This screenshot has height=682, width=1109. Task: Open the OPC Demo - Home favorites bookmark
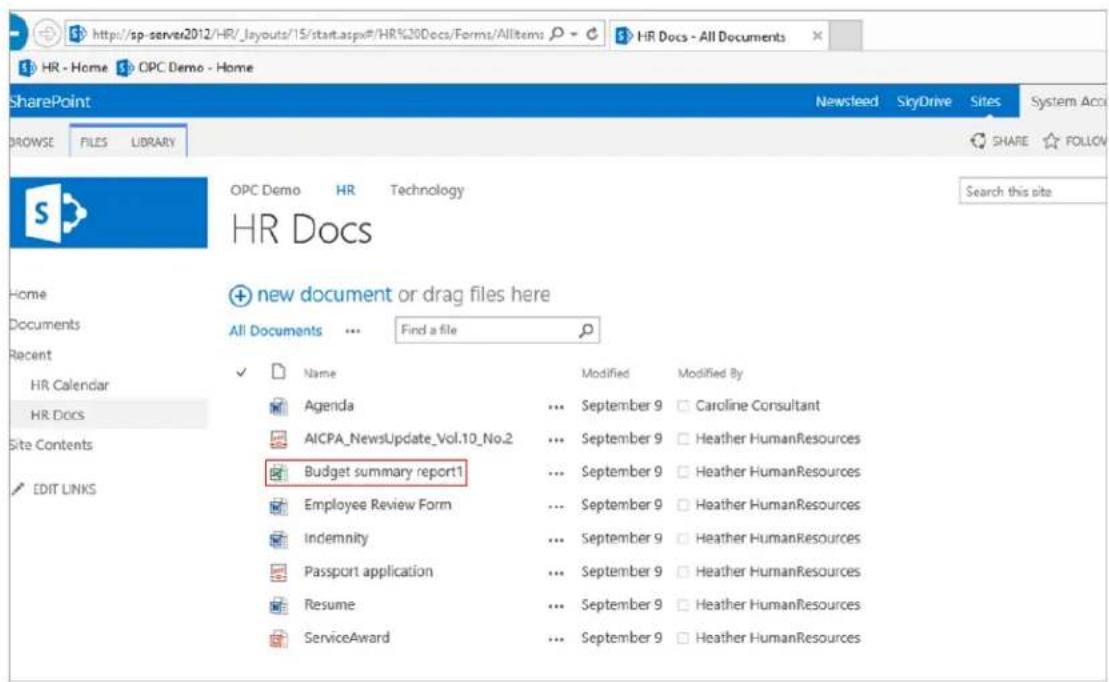(x=185, y=67)
